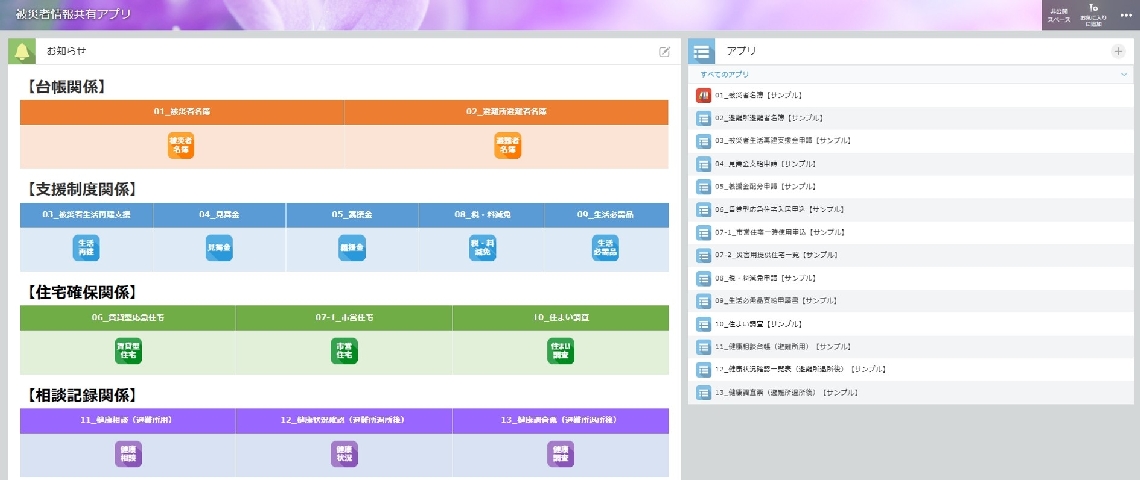Open the blue 生活必需品 icon
1140x480 pixels.
coord(605,248)
